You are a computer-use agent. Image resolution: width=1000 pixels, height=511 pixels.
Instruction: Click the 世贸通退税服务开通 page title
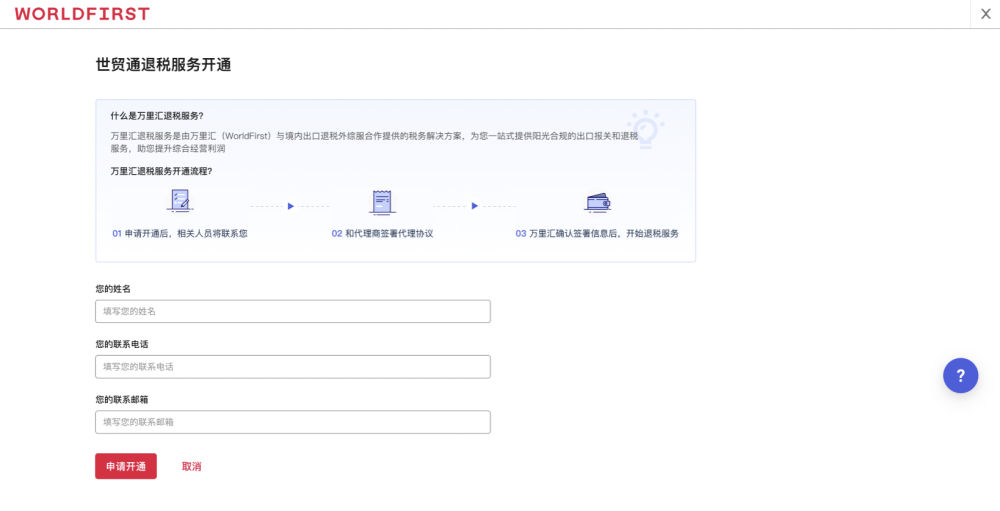tap(163, 65)
